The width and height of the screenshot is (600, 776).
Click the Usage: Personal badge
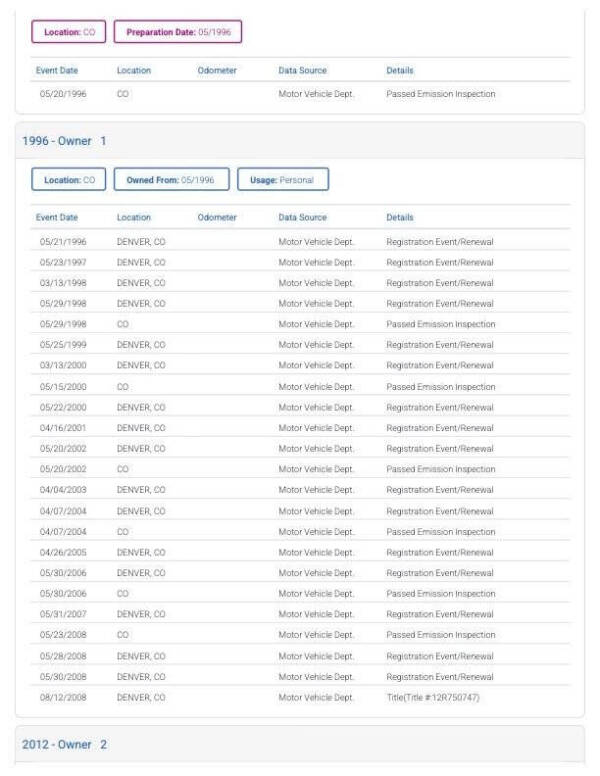click(282, 180)
